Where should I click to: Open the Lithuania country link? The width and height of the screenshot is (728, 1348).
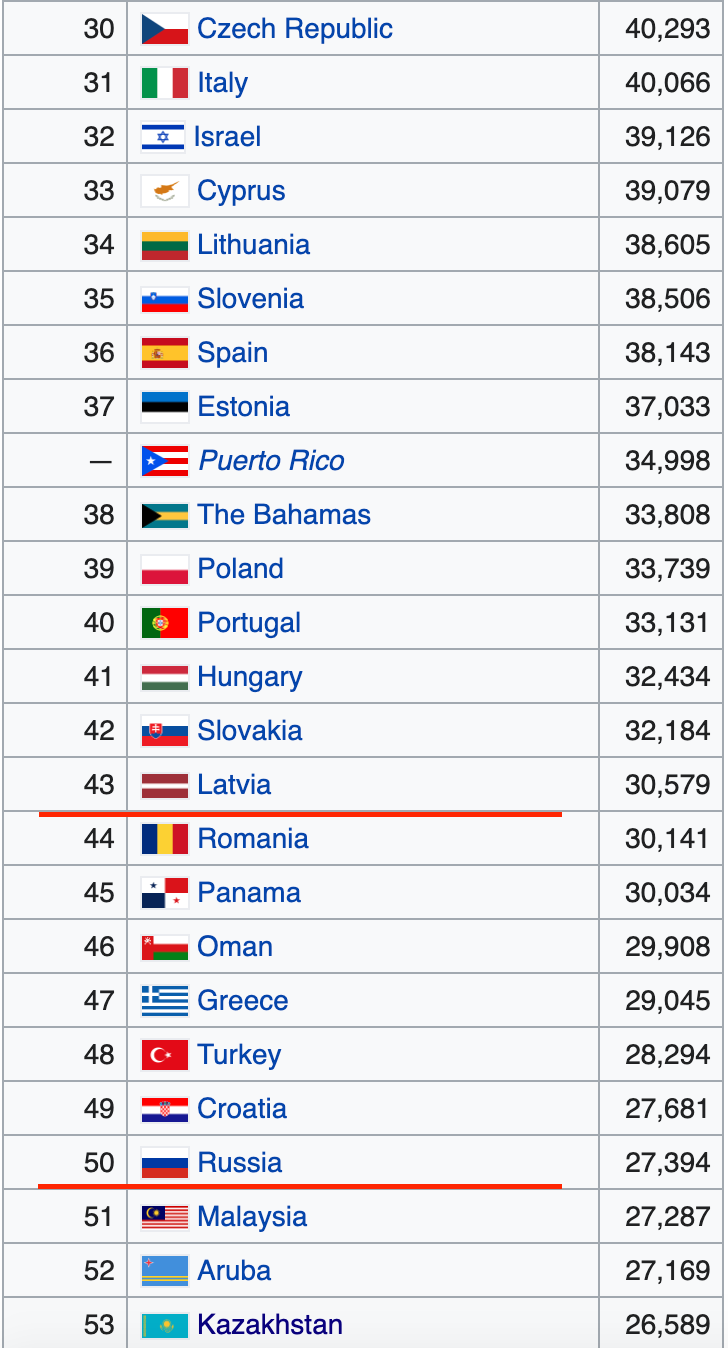click(x=253, y=245)
